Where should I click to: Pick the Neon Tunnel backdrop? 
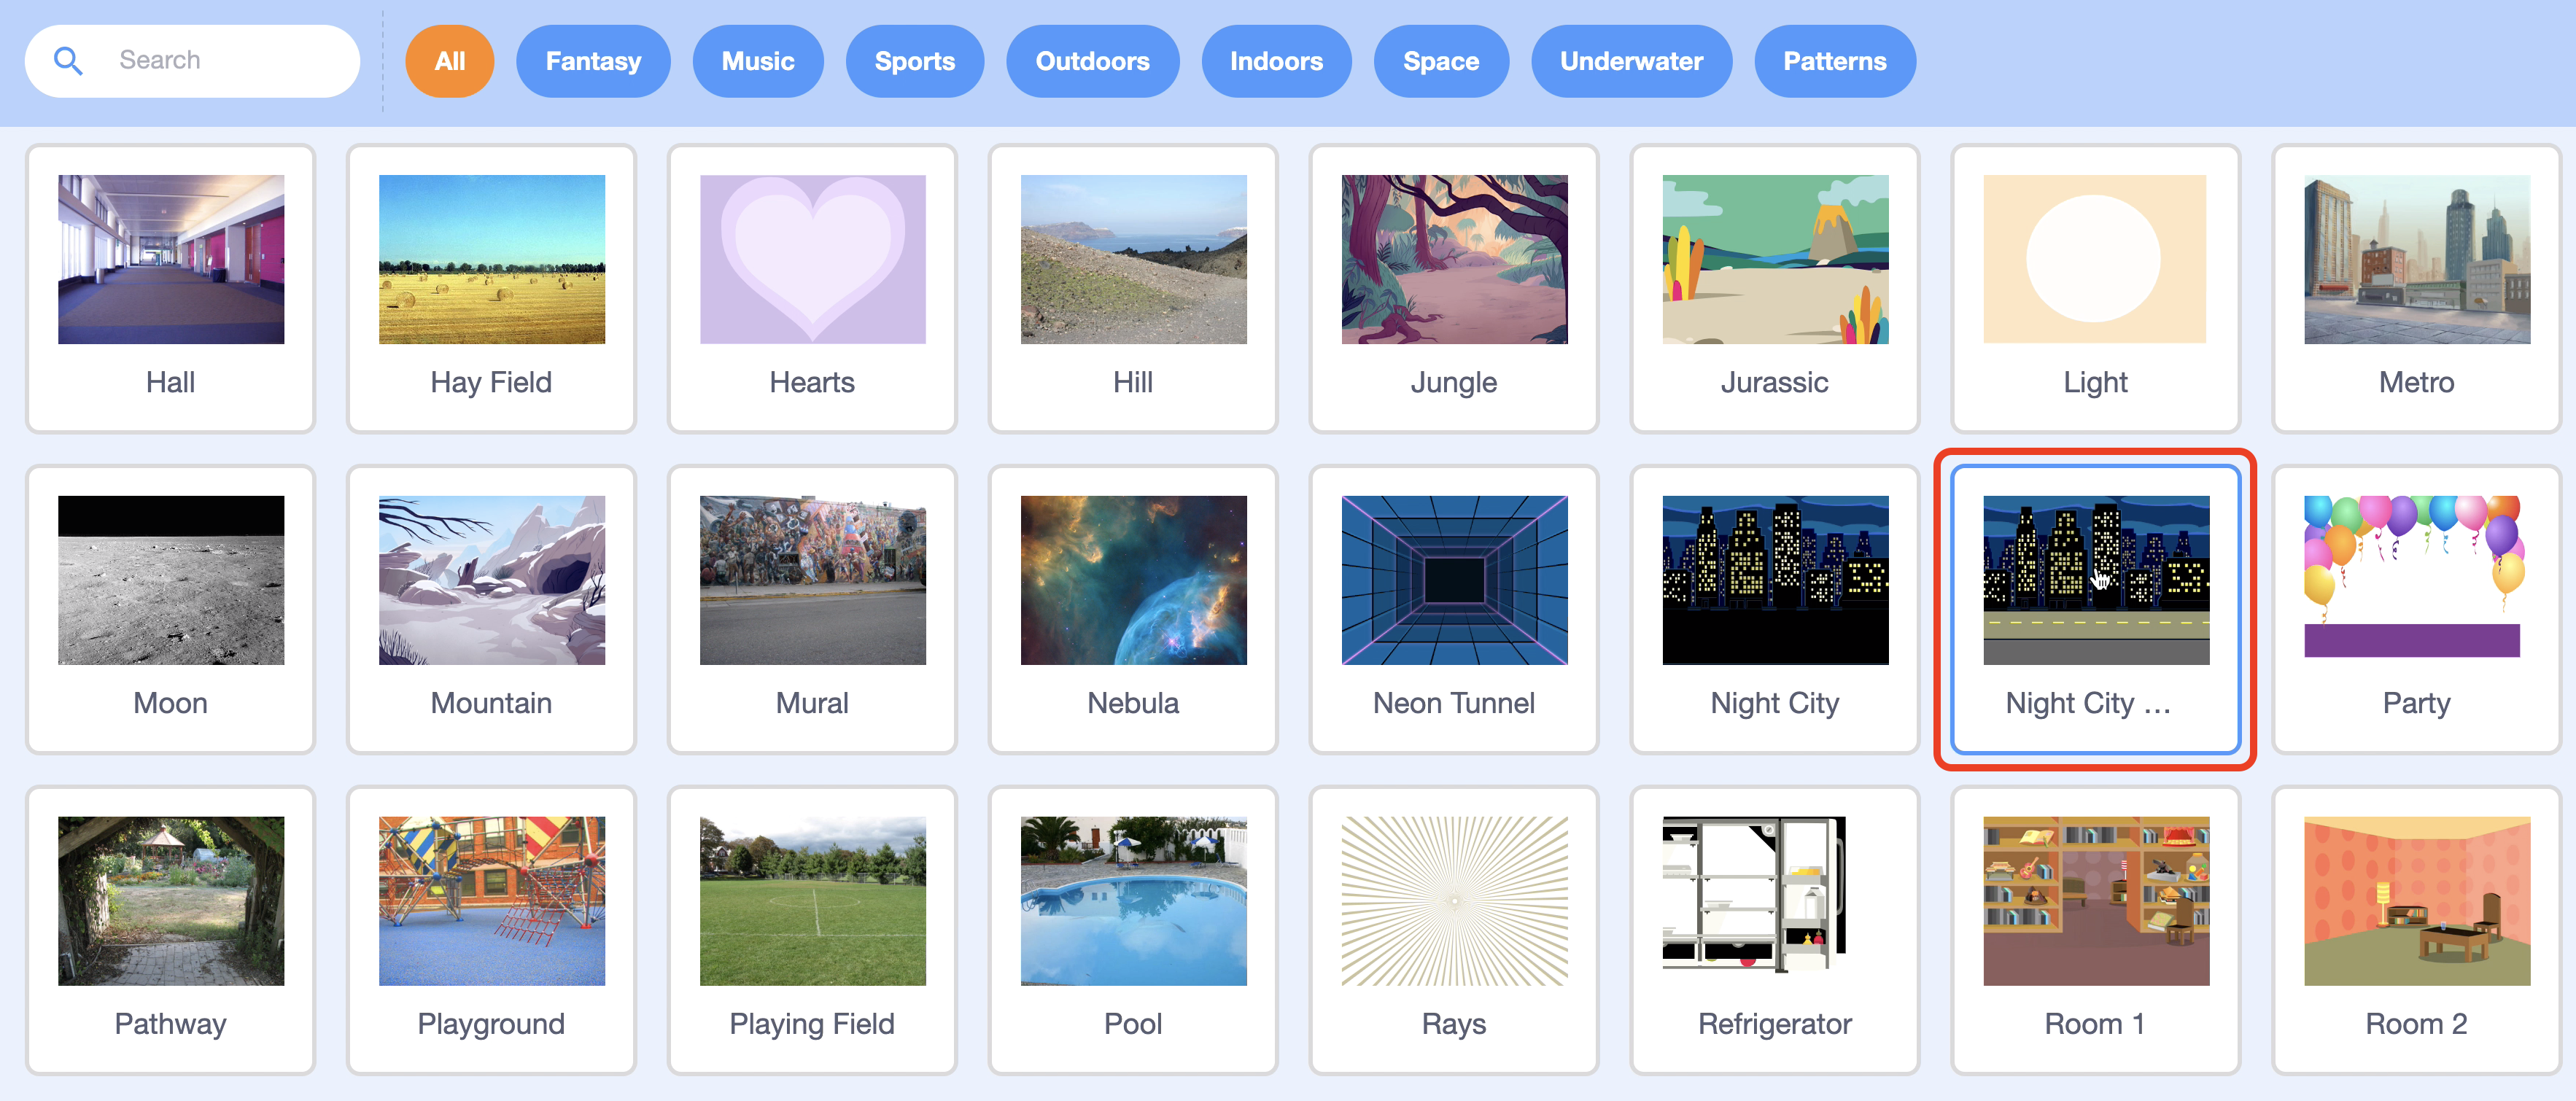click(1453, 609)
